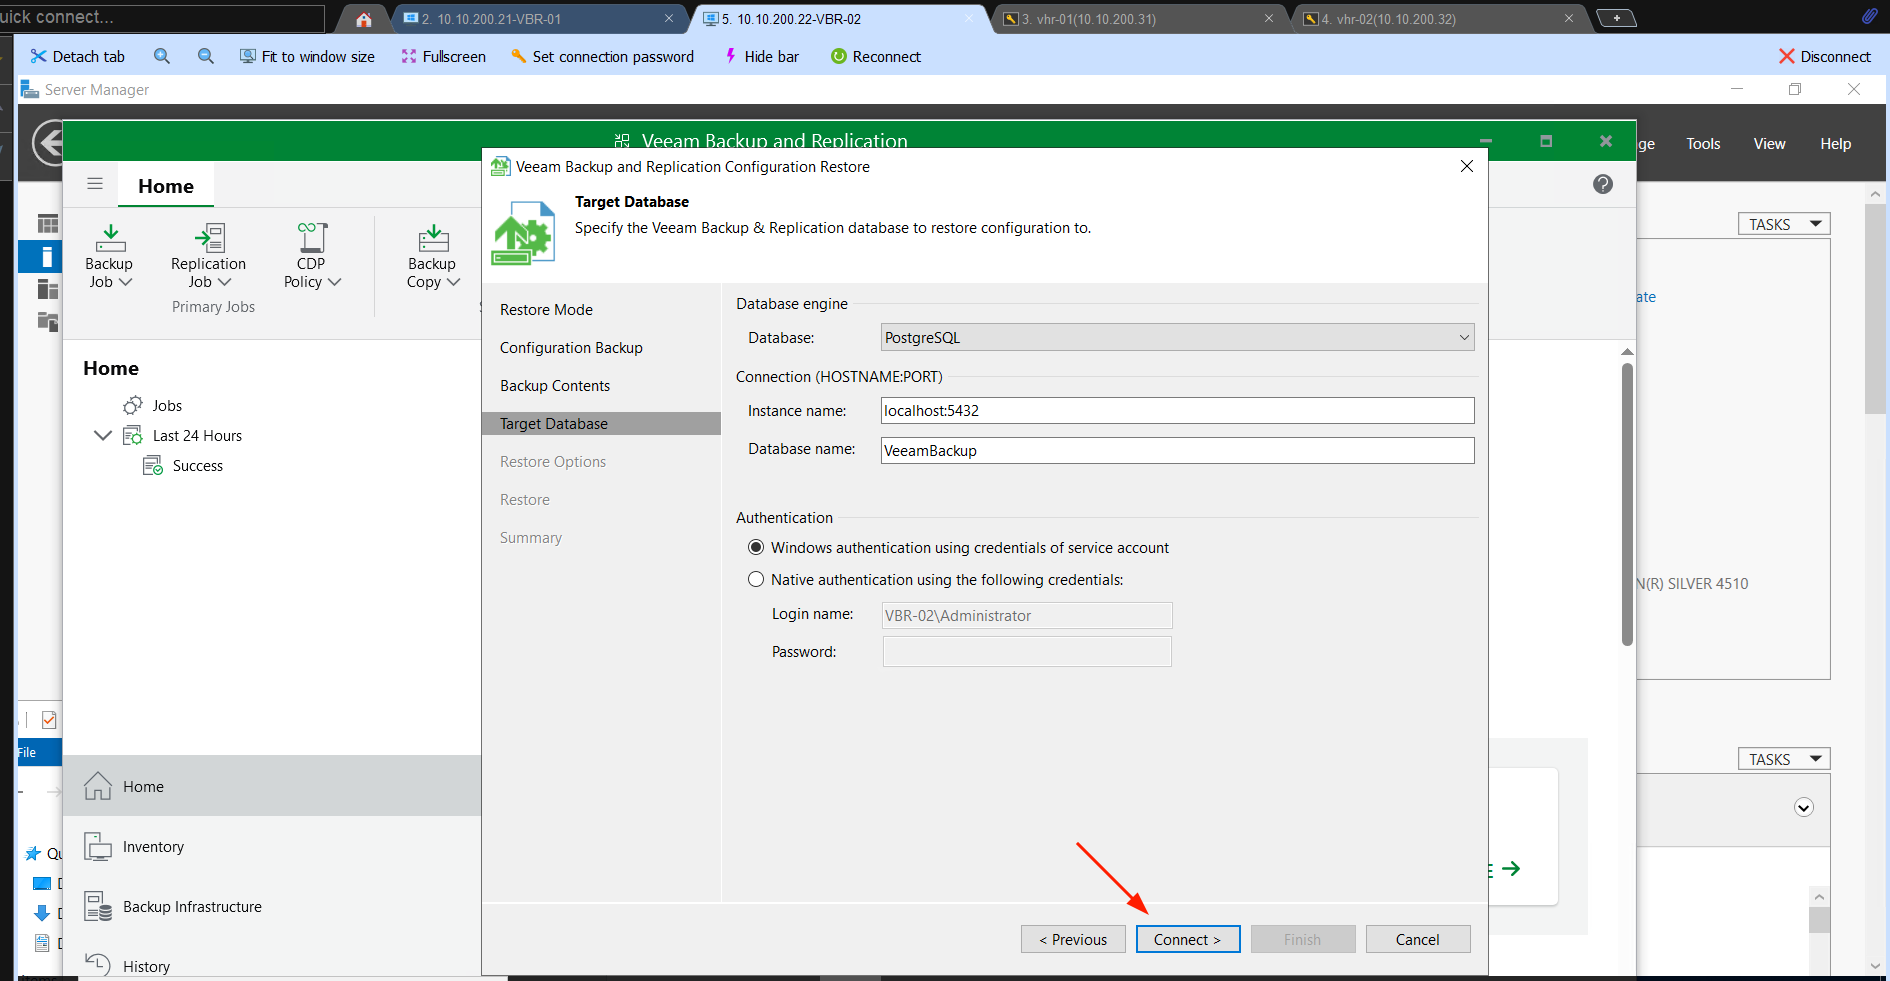Open a new connection tab with plus button
1890x981 pixels.
[1616, 18]
